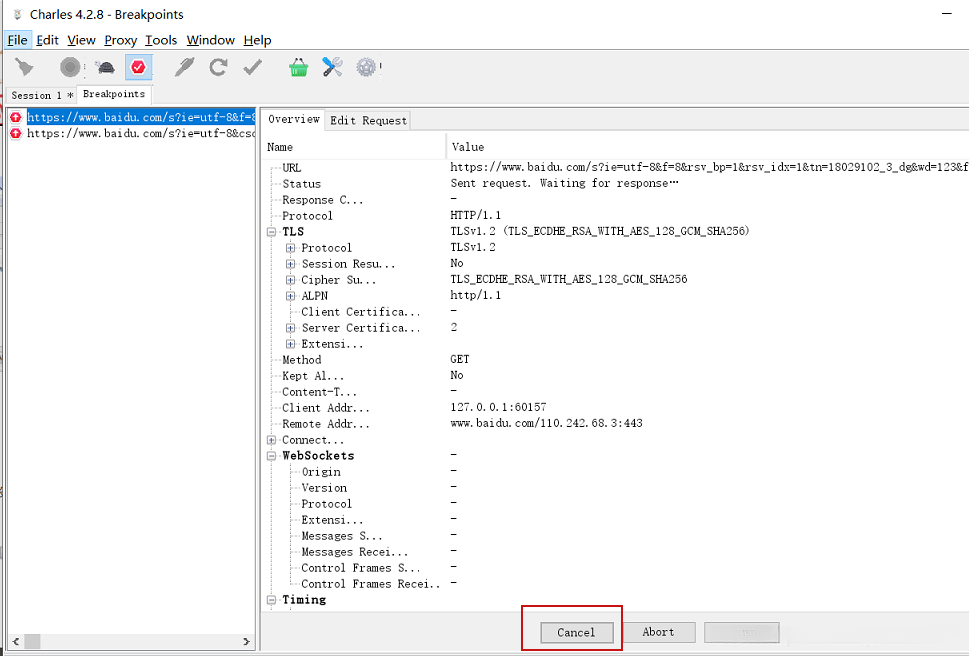Open the Window menu

point(210,40)
